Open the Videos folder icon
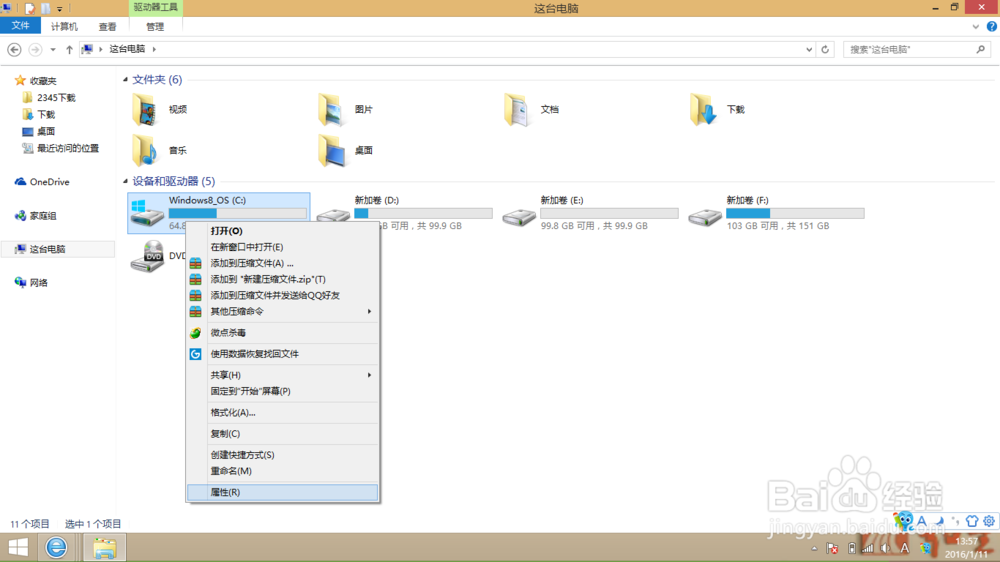The image size is (1000, 562). (x=144, y=109)
